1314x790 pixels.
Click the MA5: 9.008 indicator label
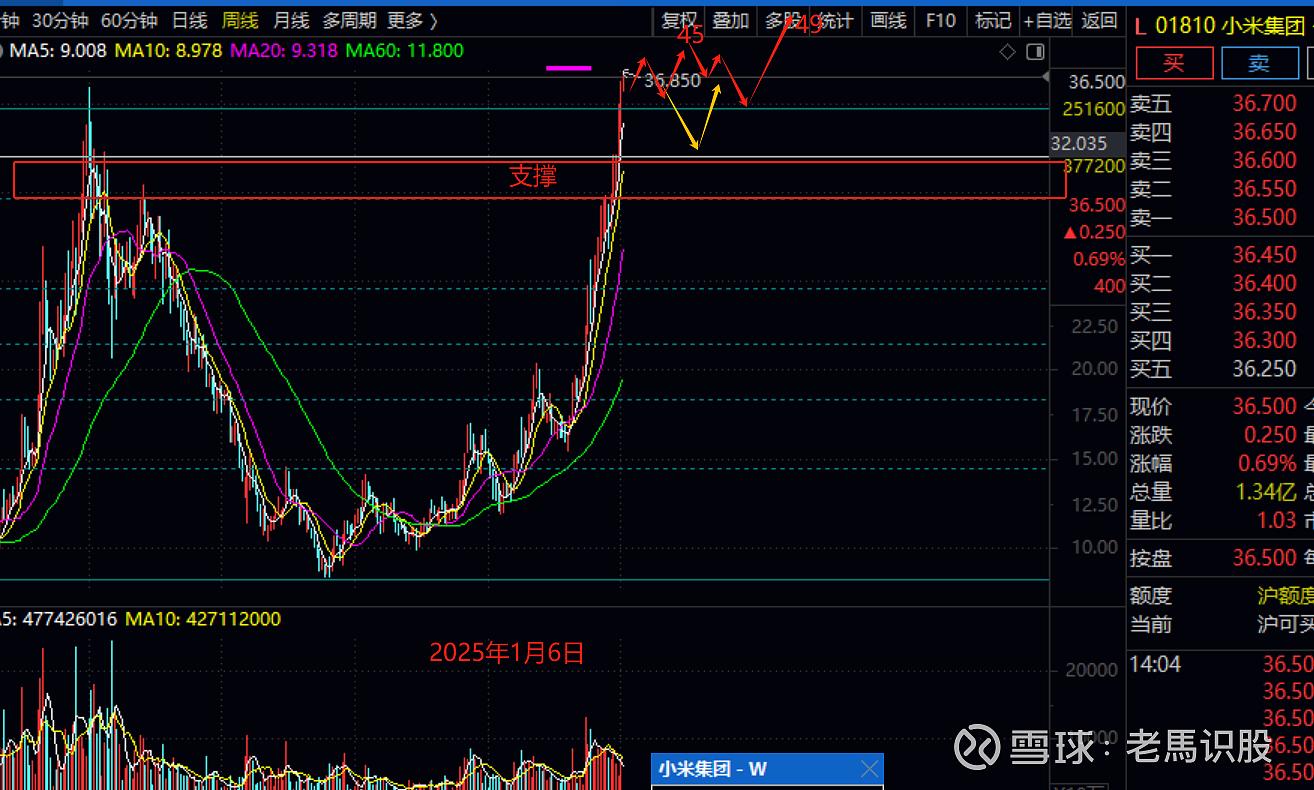56,50
